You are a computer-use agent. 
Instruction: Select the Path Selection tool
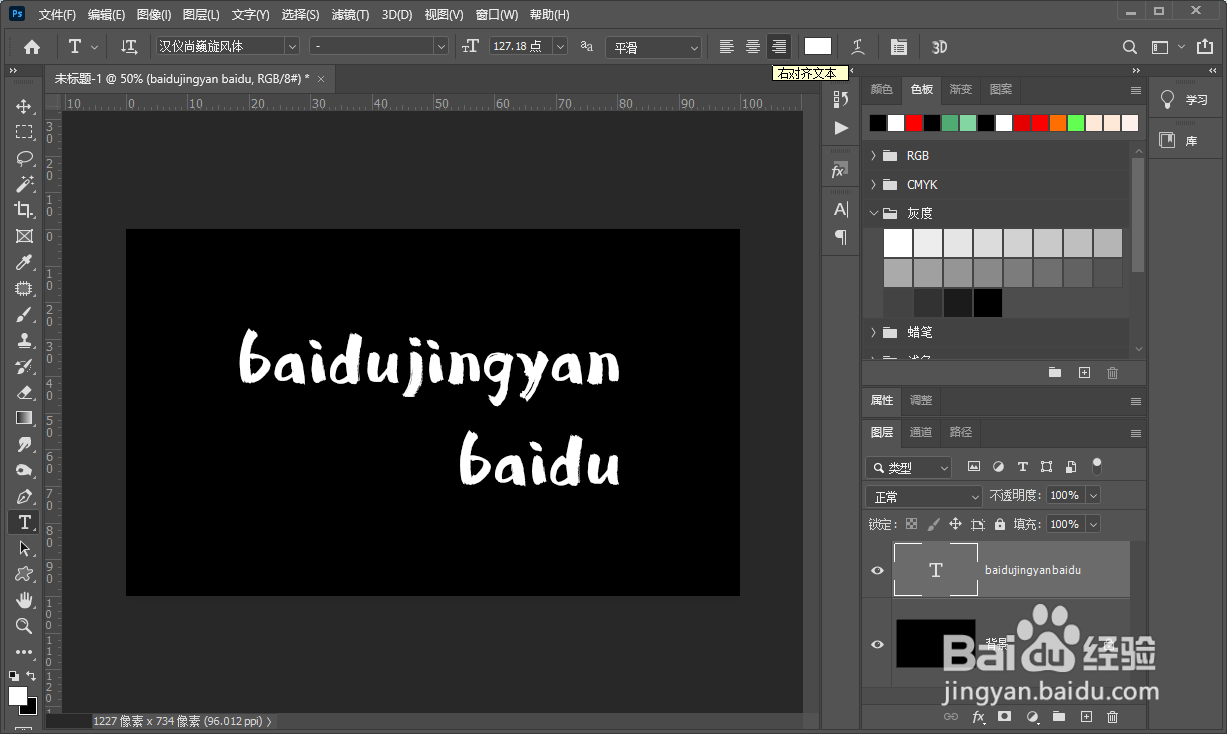[24, 548]
